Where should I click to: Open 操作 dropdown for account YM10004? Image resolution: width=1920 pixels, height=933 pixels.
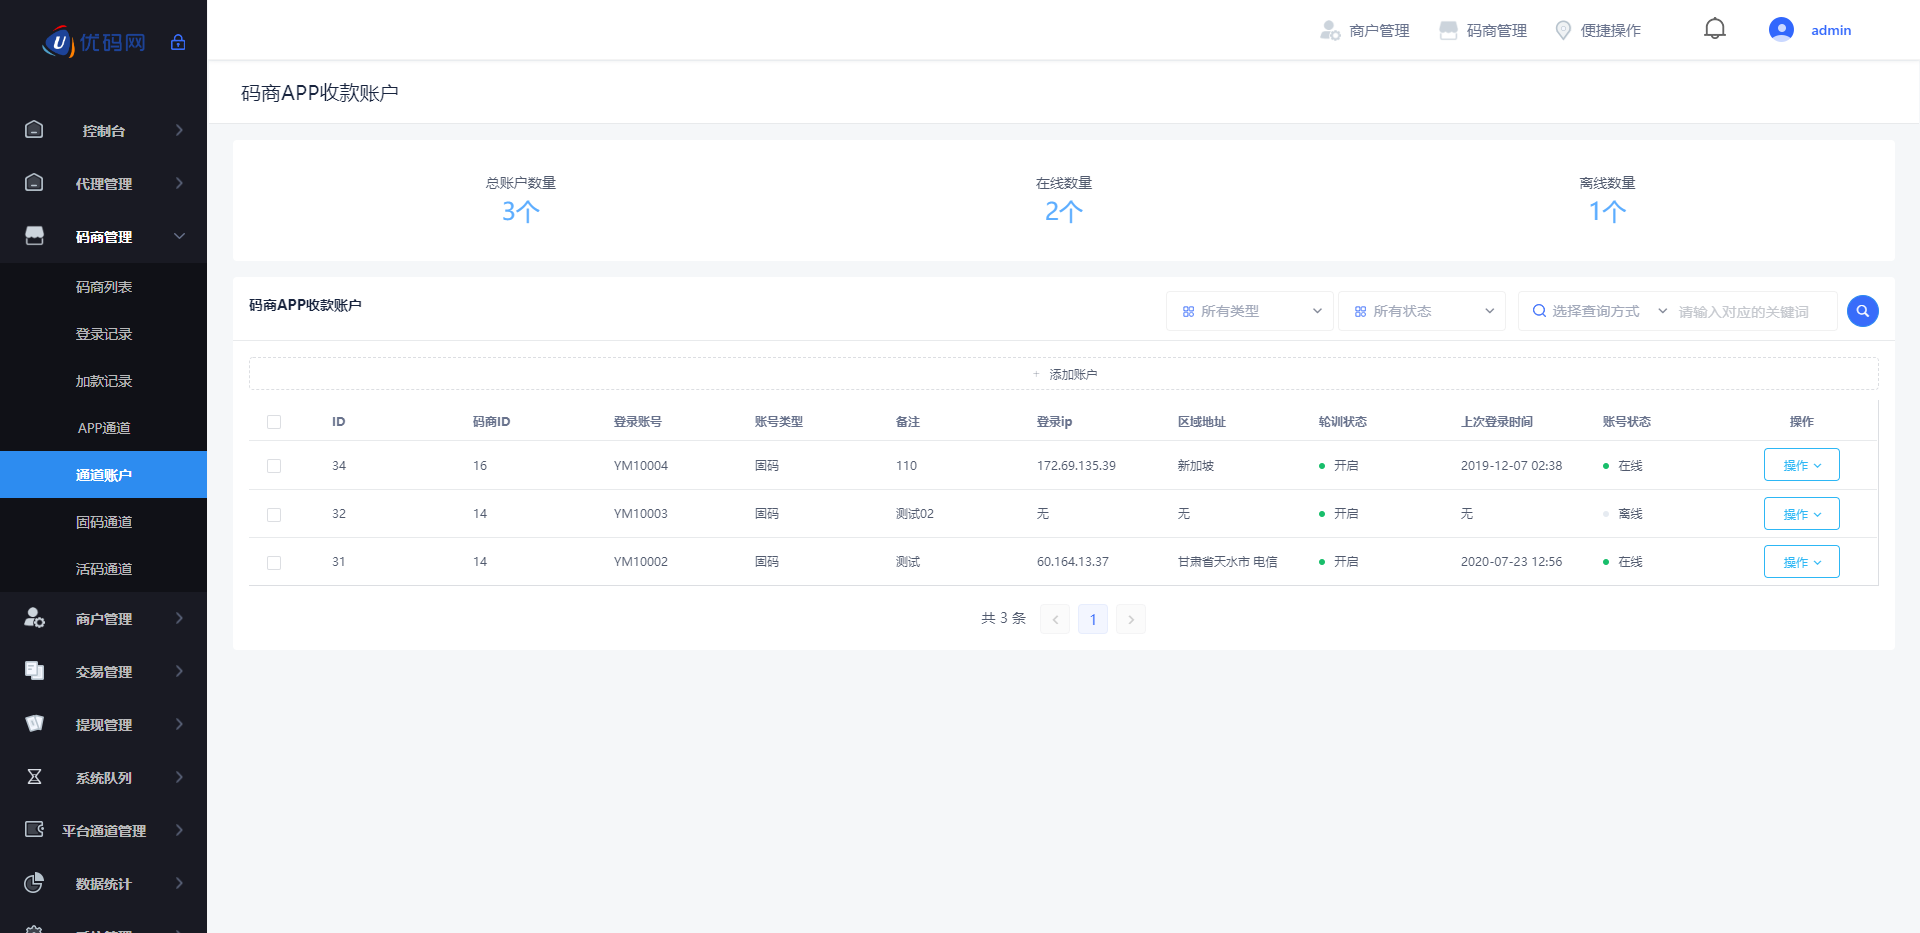pyautogui.click(x=1801, y=465)
